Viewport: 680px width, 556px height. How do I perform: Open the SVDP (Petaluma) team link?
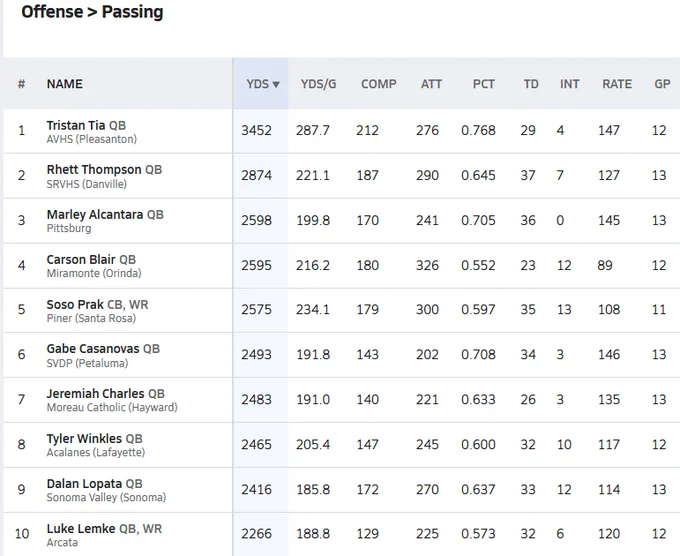(87, 363)
